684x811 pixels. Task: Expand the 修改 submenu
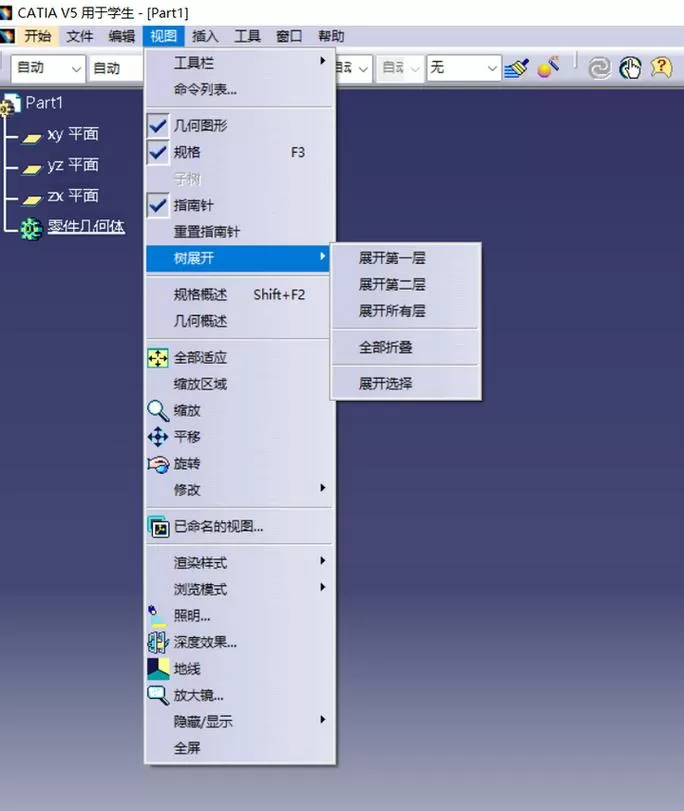[x=240, y=489]
